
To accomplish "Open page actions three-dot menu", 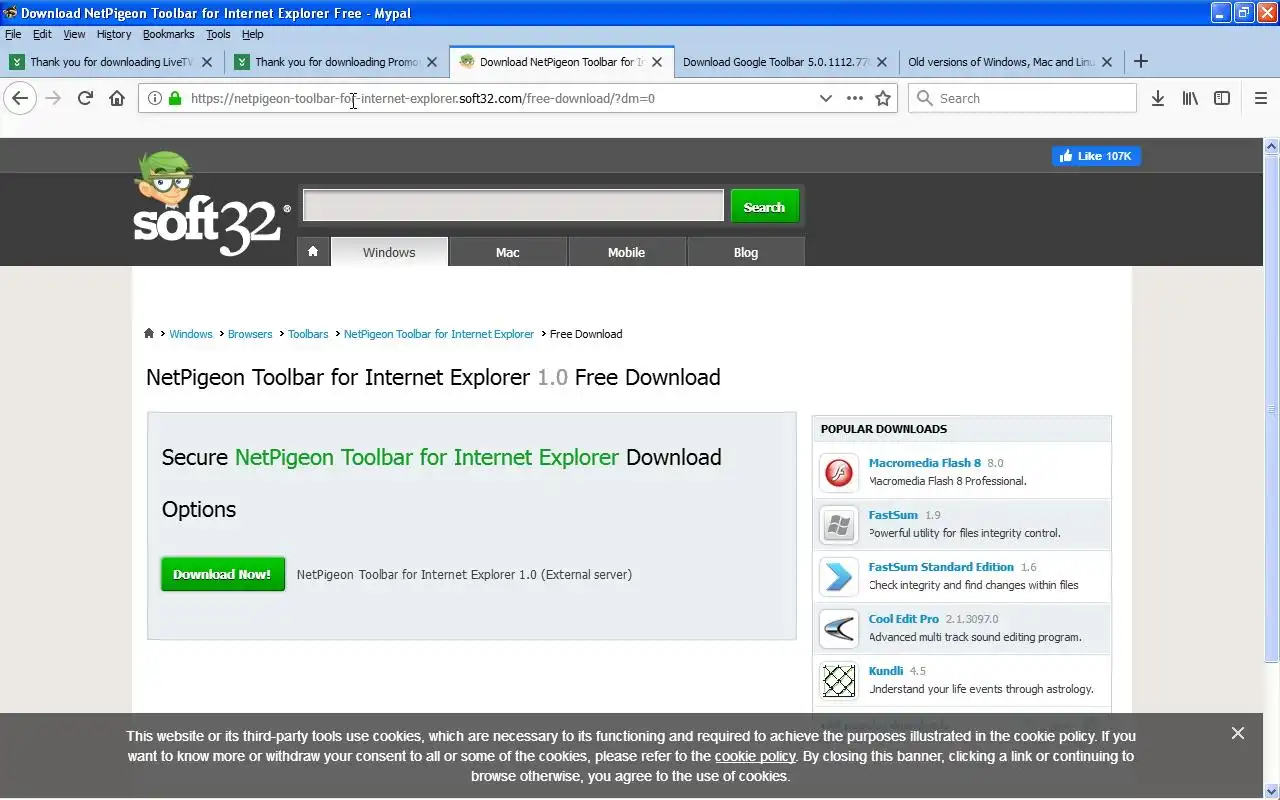I will click(x=855, y=98).
